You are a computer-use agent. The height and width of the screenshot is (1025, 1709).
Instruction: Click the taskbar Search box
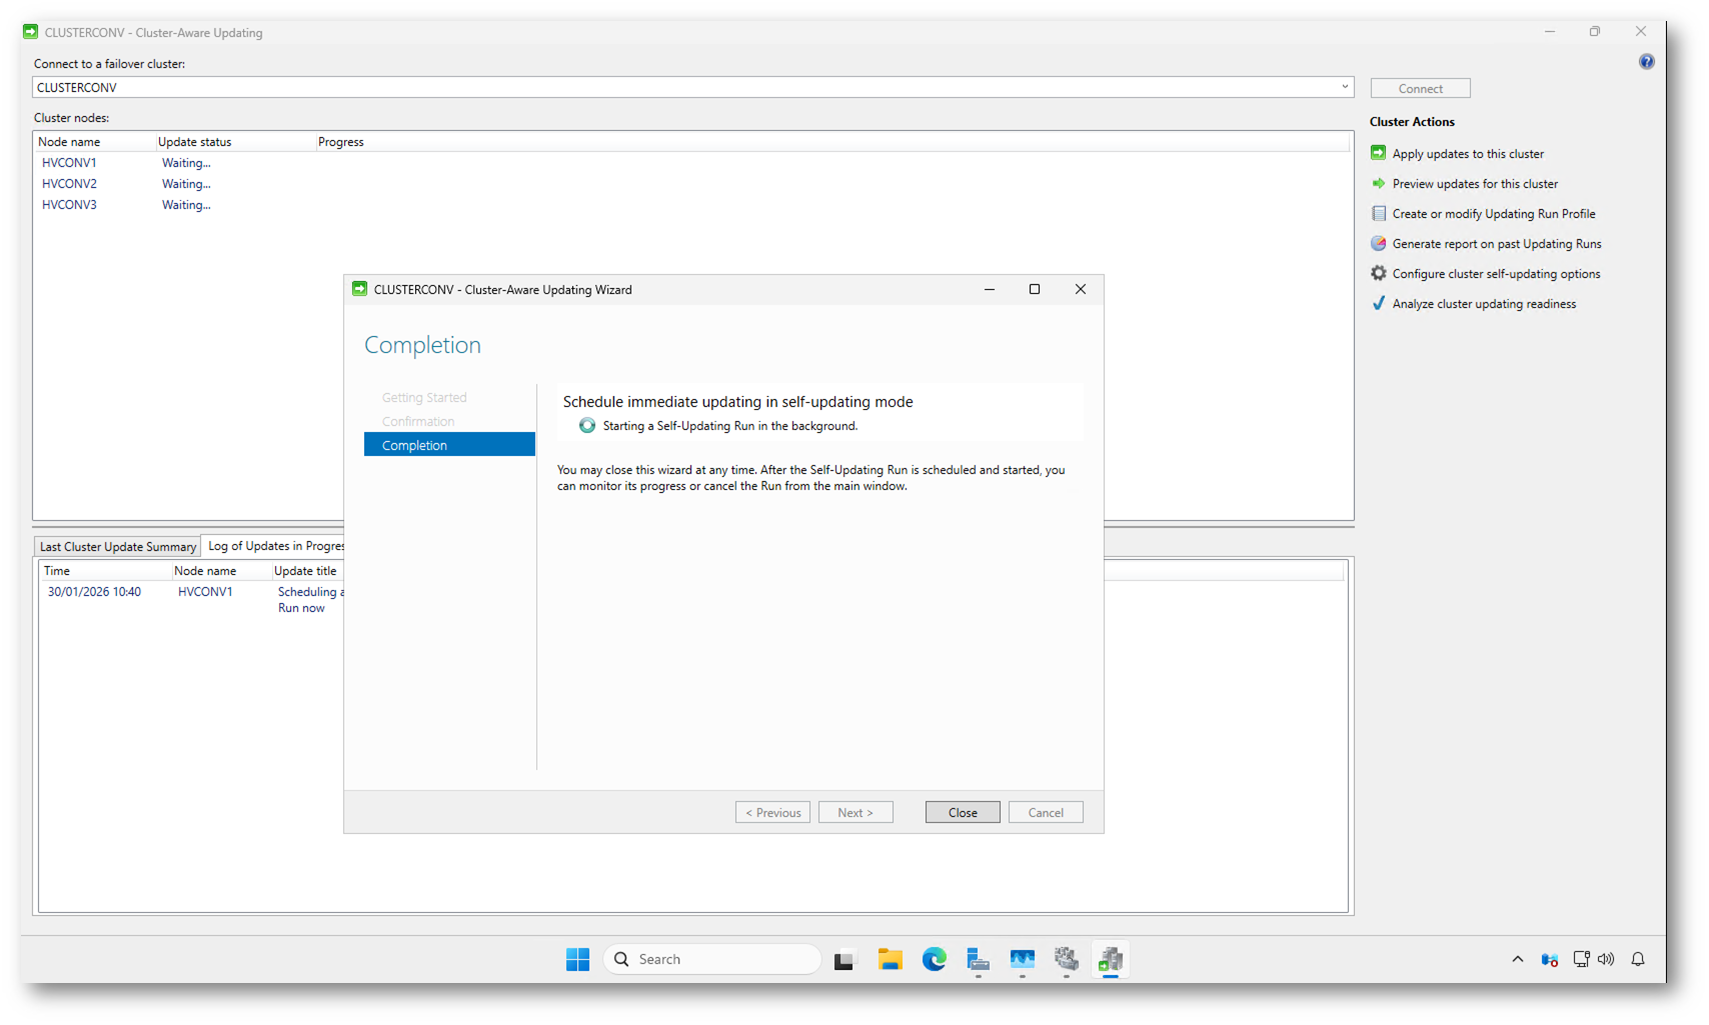click(x=712, y=959)
